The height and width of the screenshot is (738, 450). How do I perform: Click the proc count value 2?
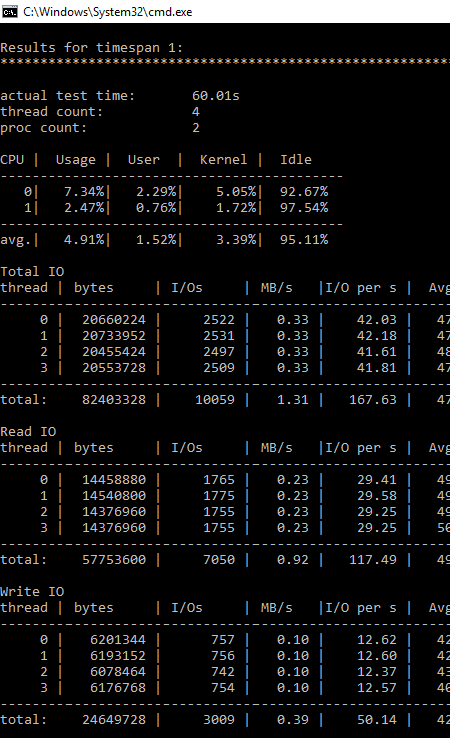196,128
